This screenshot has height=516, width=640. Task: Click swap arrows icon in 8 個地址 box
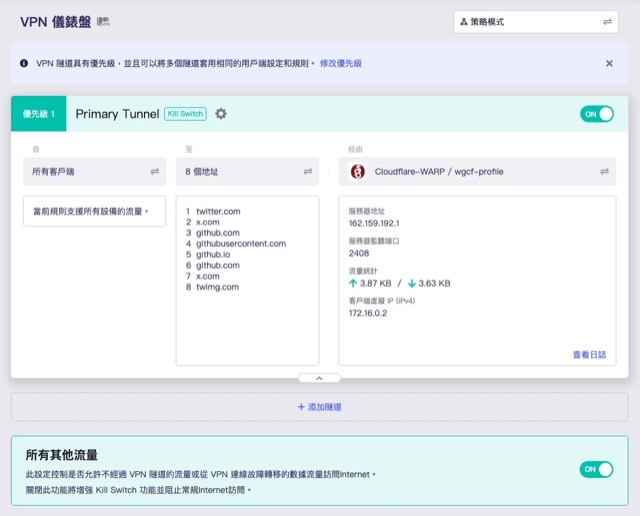pyautogui.click(x=308, y=171)
